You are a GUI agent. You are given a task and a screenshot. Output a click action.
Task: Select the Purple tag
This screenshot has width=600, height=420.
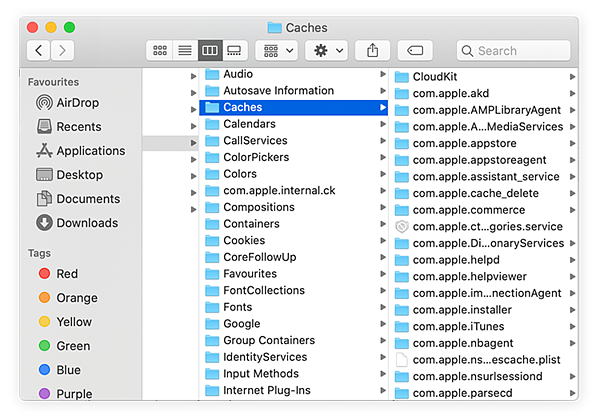65,394
